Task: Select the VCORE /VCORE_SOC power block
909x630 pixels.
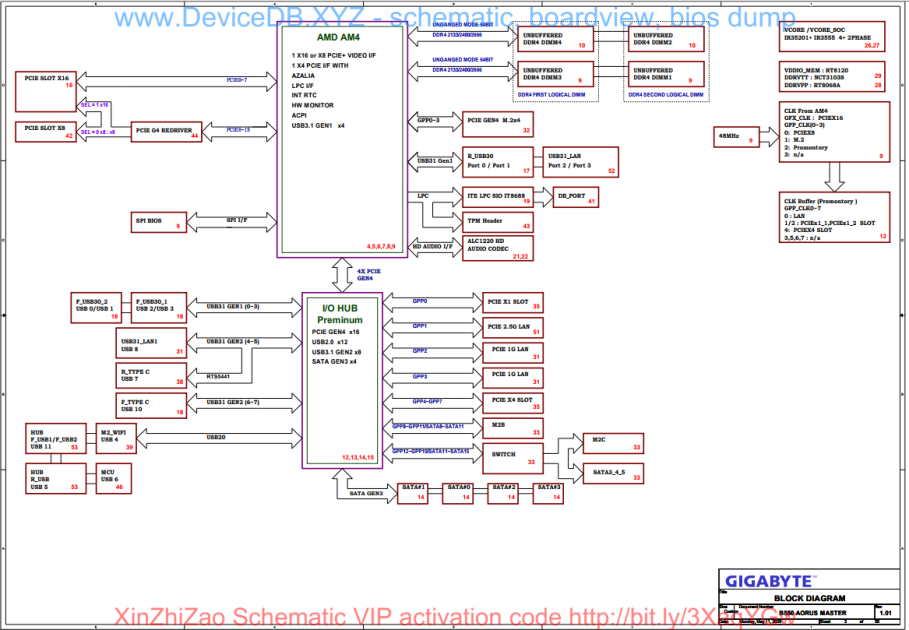Action: [832, 37]
